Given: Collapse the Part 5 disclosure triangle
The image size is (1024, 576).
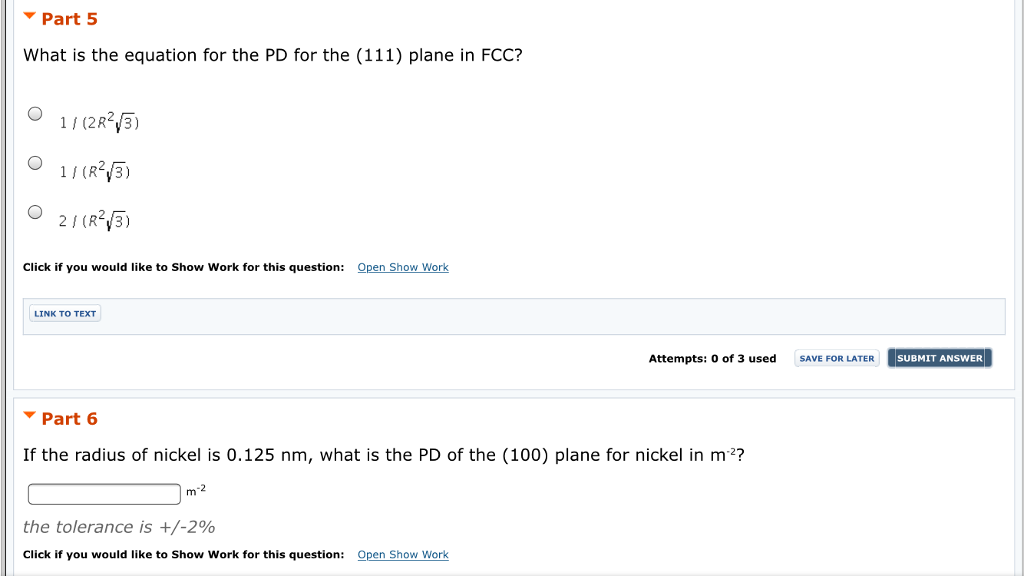Looking at the screenshot, I should 29,18.
